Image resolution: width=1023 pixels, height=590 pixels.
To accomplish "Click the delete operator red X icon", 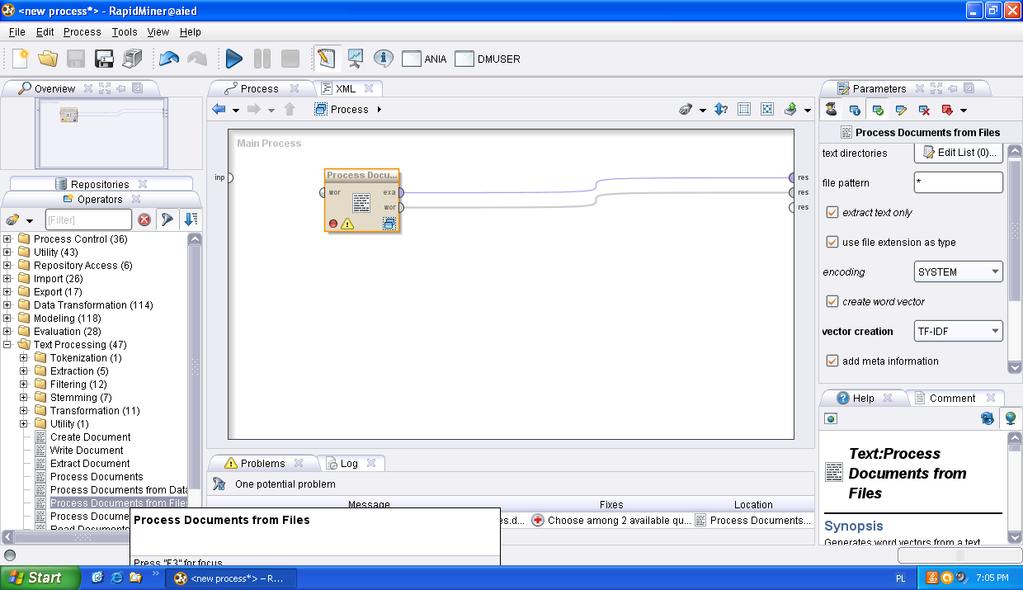I will 924,110.
